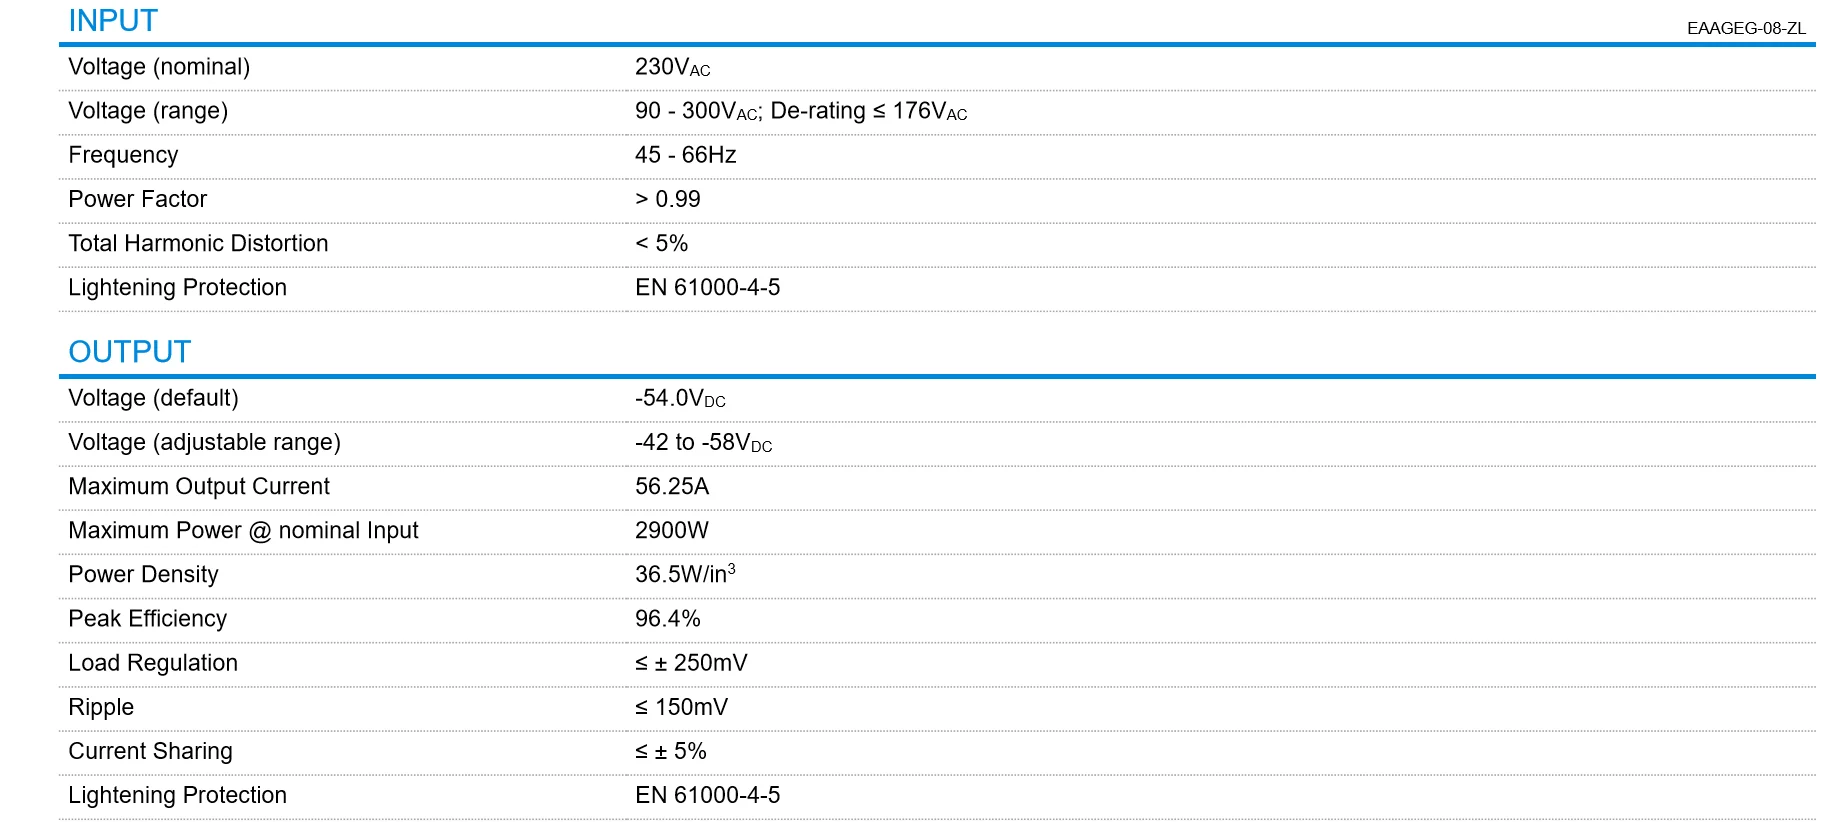Select the EAAGEG-08-ZL document code
Viewport: 1821px width, 822px height.
(1746, 28)
